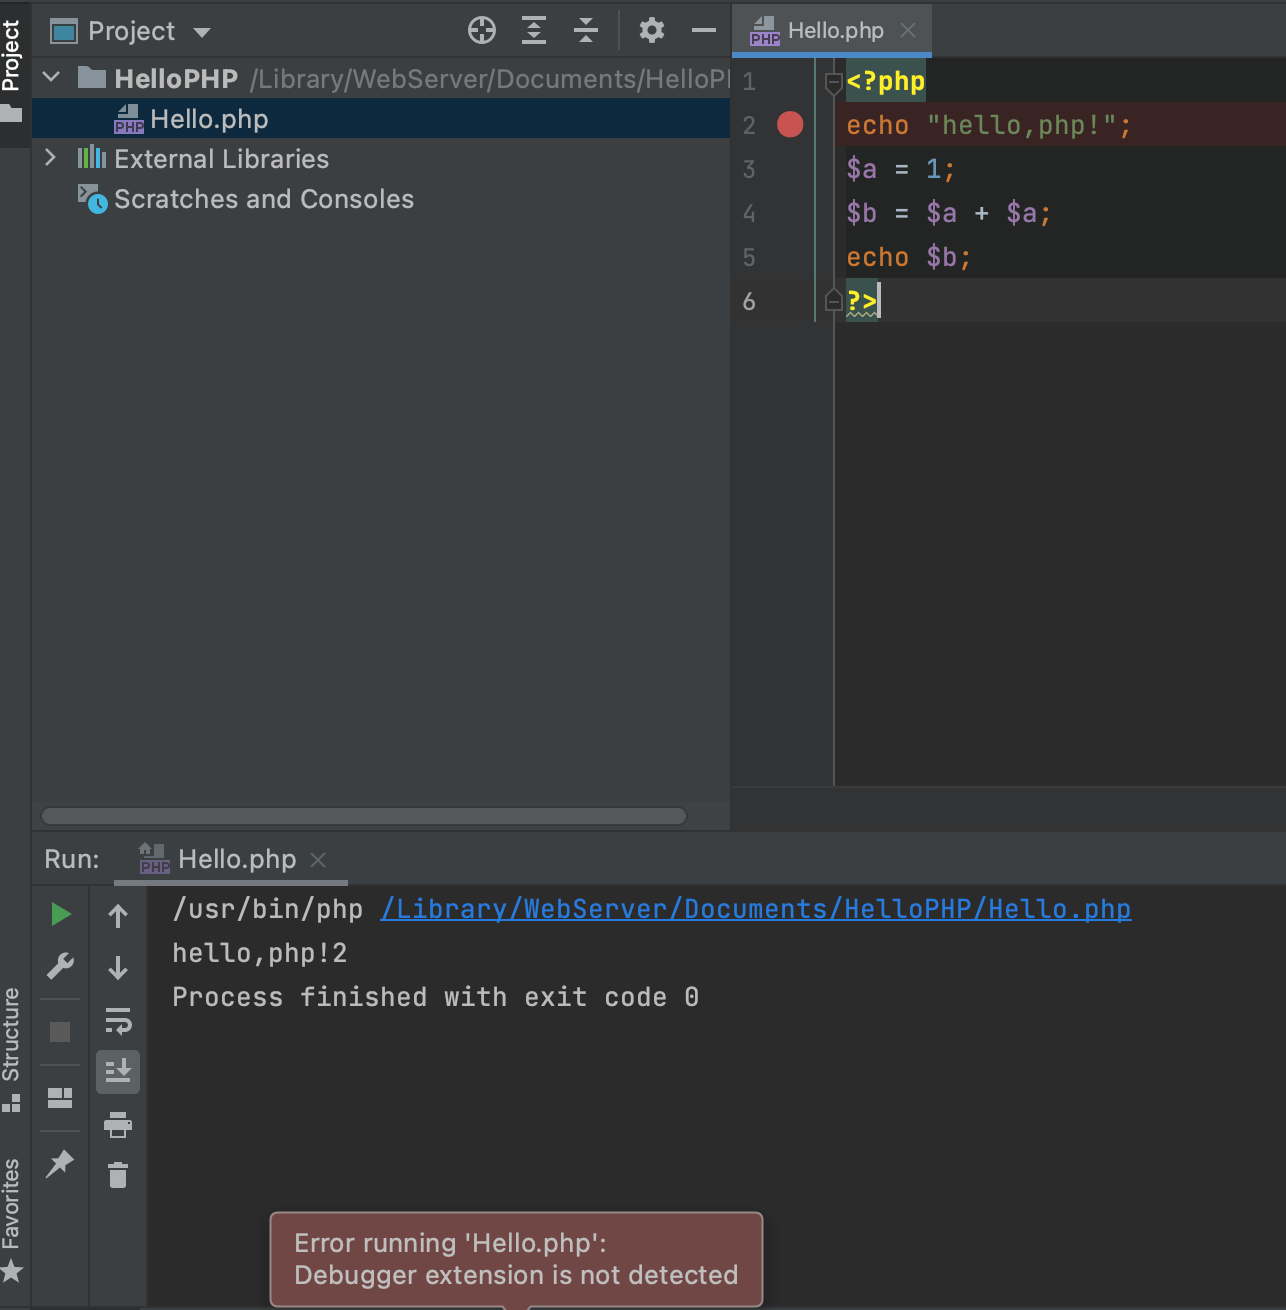Collapse all items in Project panel

(586, 31)
